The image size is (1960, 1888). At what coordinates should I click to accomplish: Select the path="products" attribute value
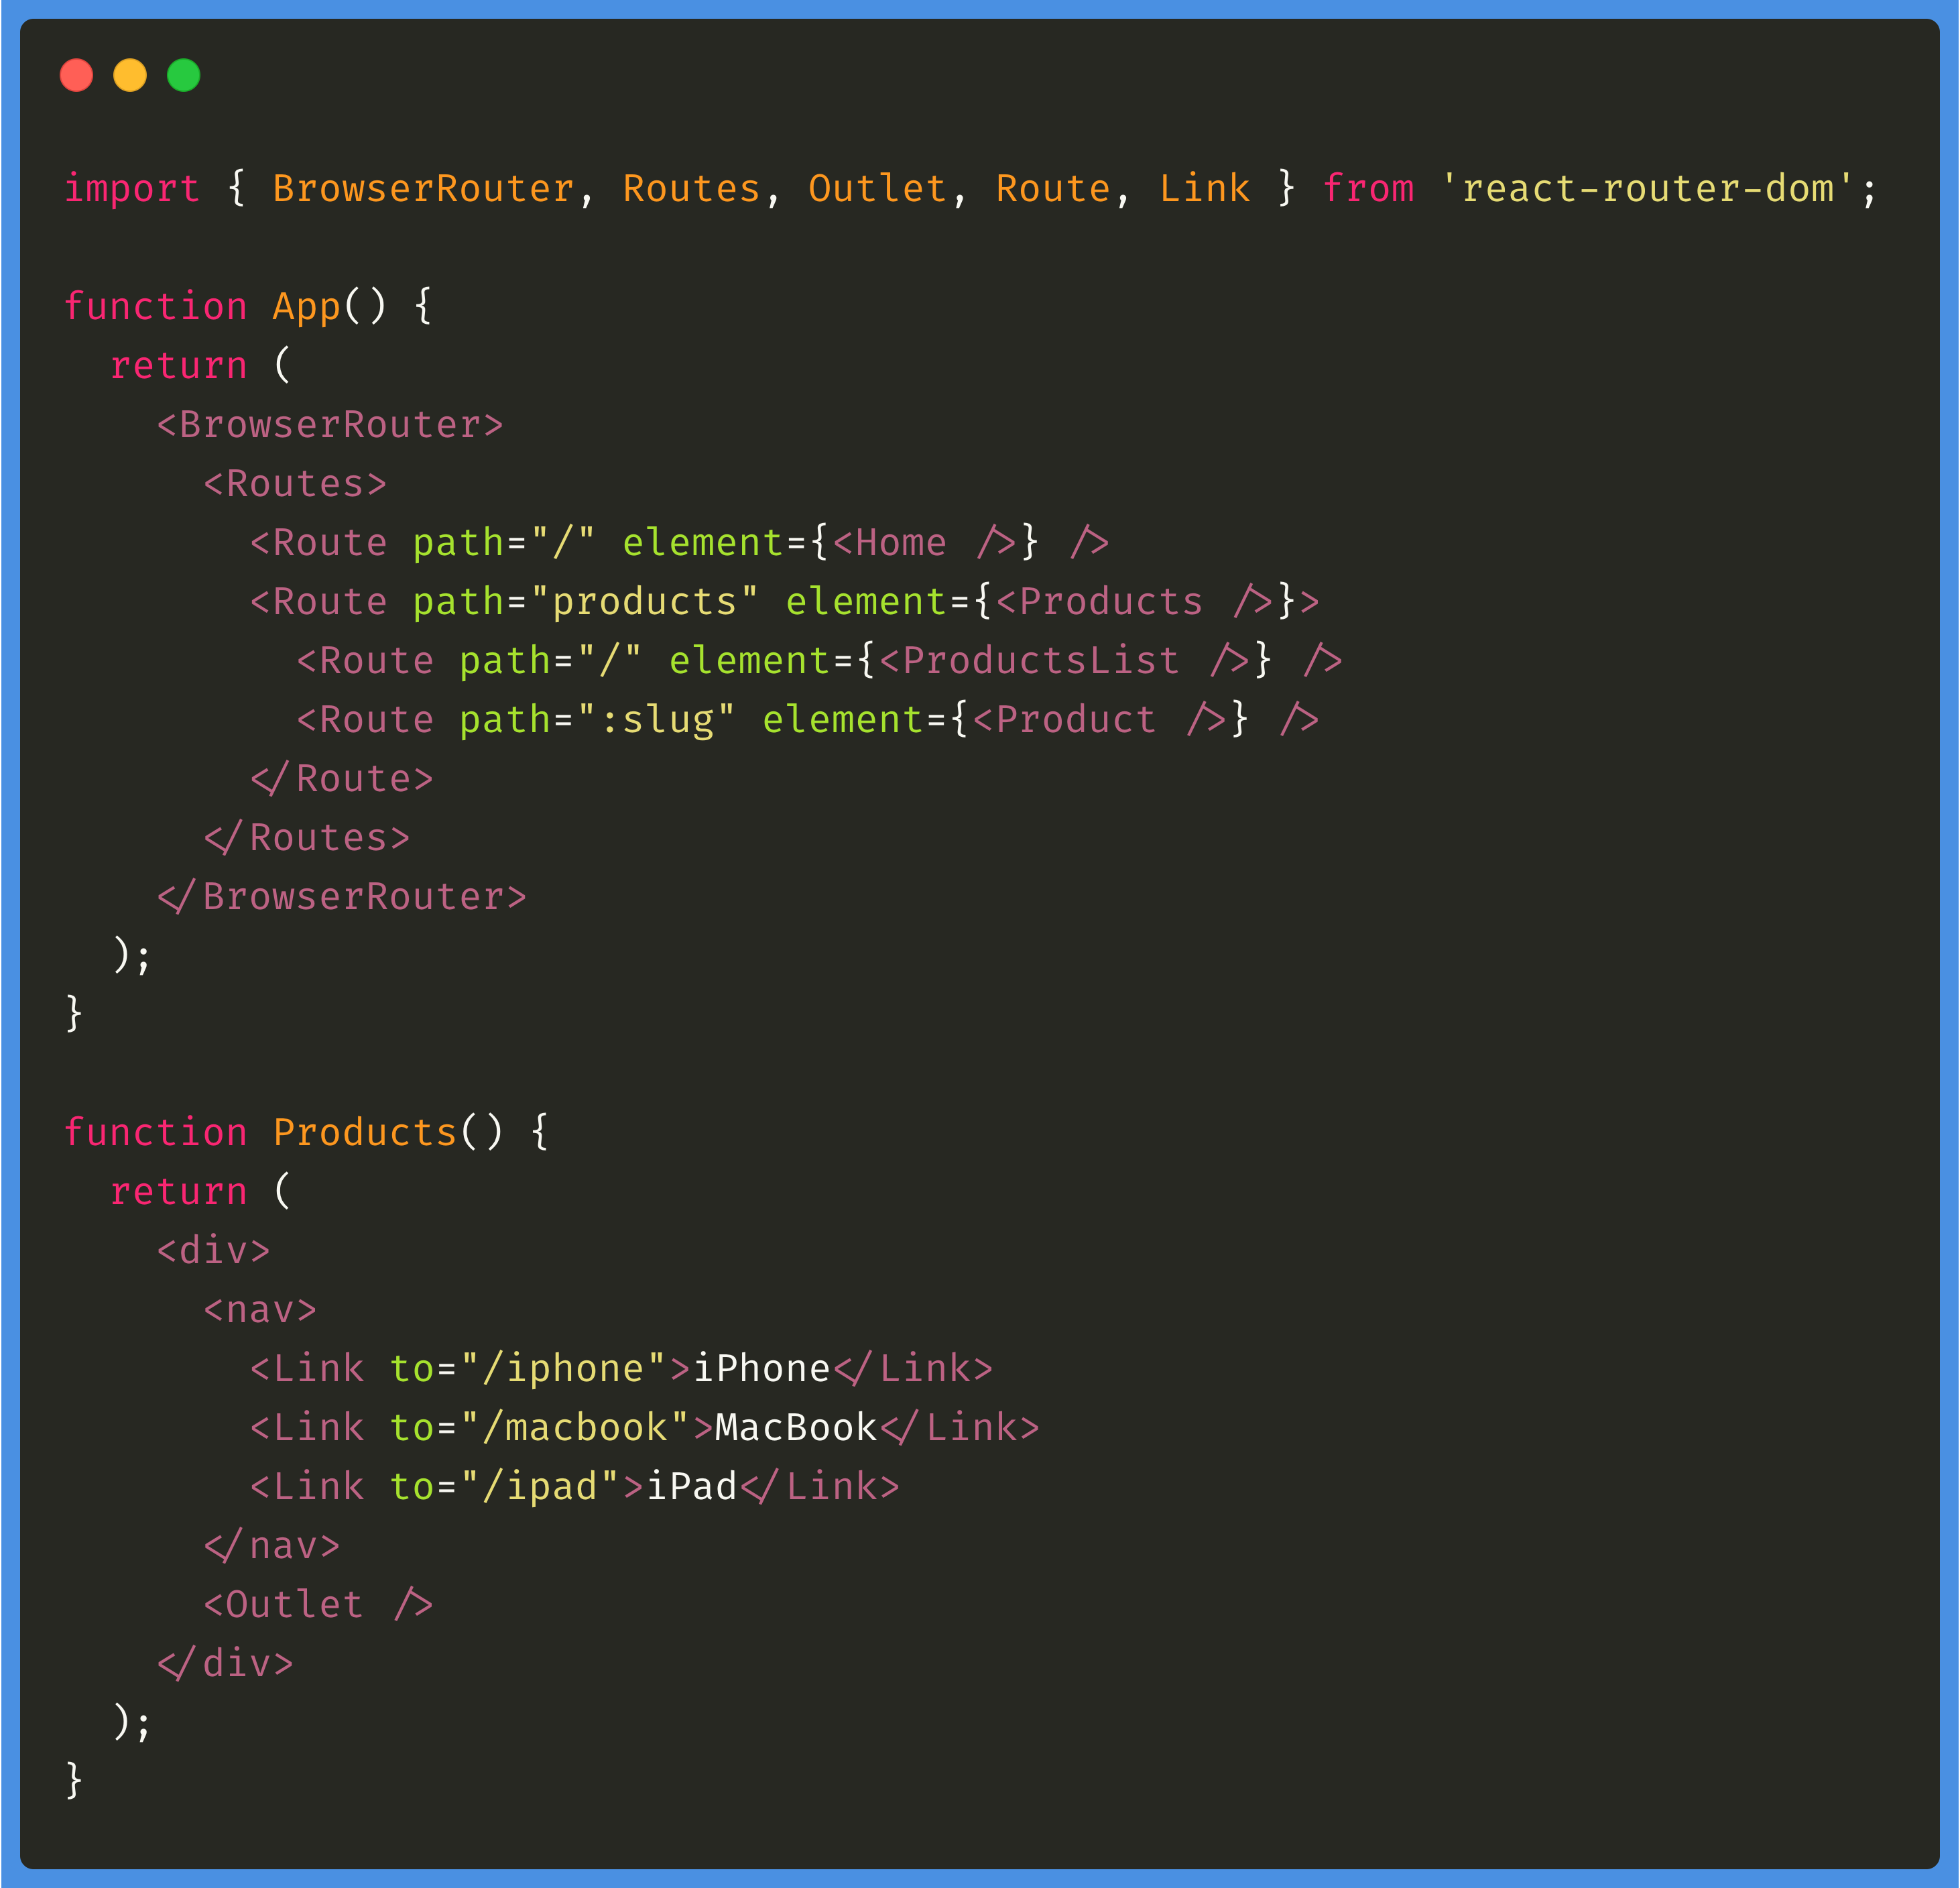(x=645, y=600)
